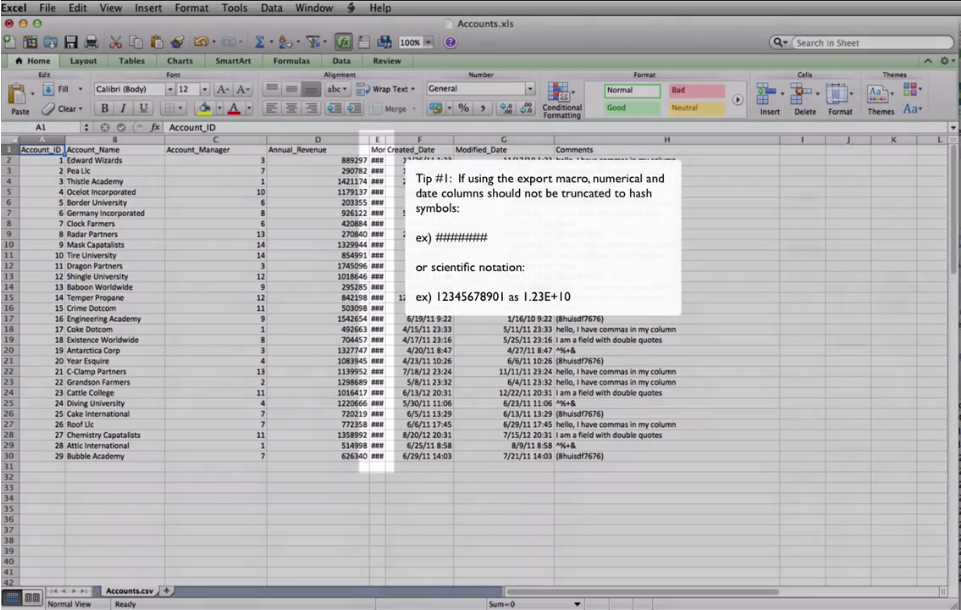The width and height of the screenshot is (961, 610).
Task: Switch to the Charts ribbon tab
Action: coord(180,61)
